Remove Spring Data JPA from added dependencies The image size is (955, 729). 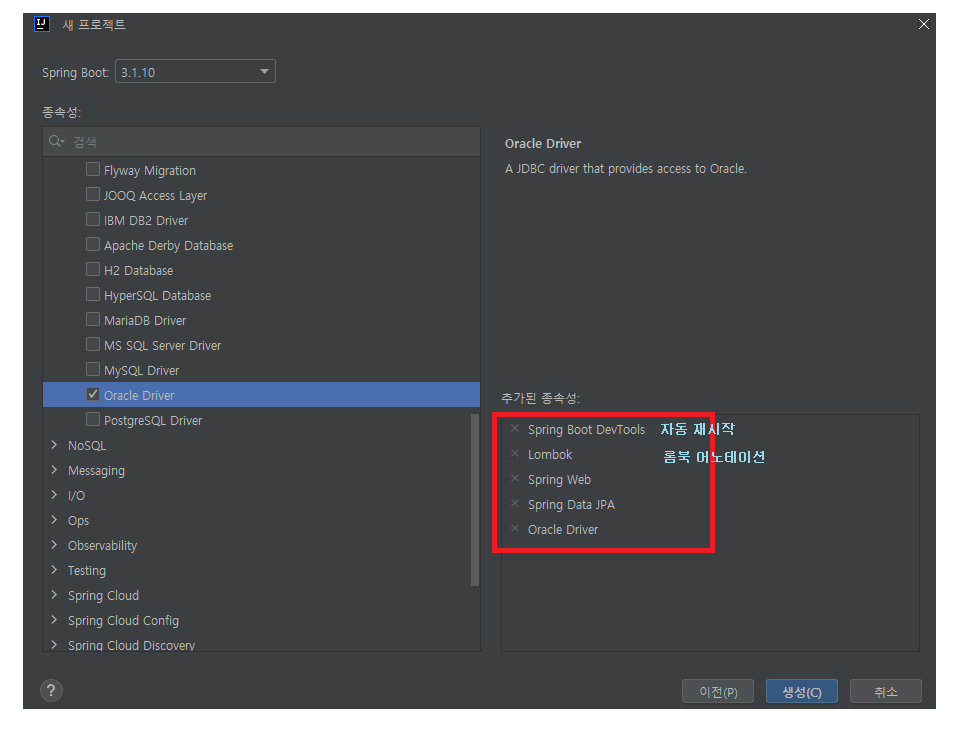tap(515, 504)
